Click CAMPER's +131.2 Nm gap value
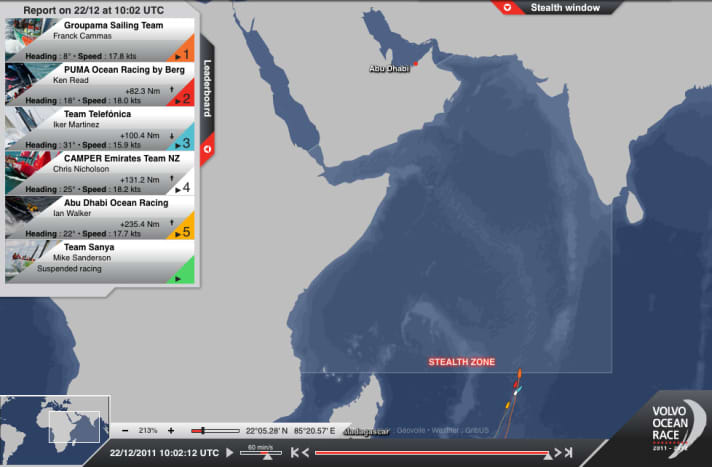The image size is (712, 467). pyautogui.click(x=140, y=179)
